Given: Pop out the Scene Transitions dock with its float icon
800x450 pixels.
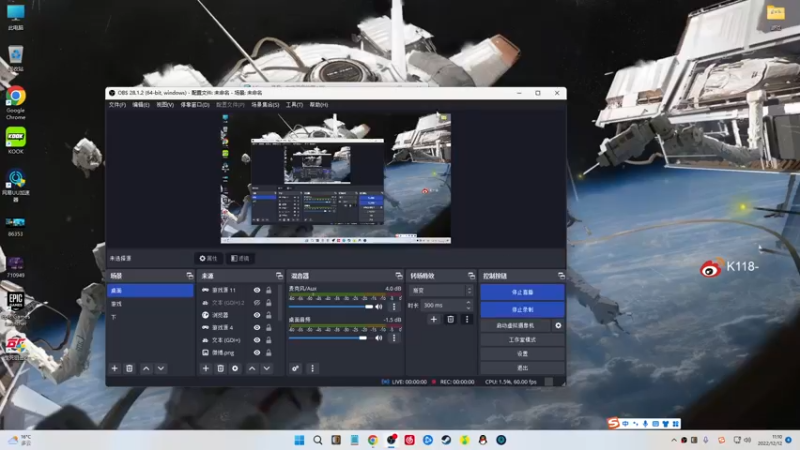Looking at the screenshot, I should [x=471, y=276].
